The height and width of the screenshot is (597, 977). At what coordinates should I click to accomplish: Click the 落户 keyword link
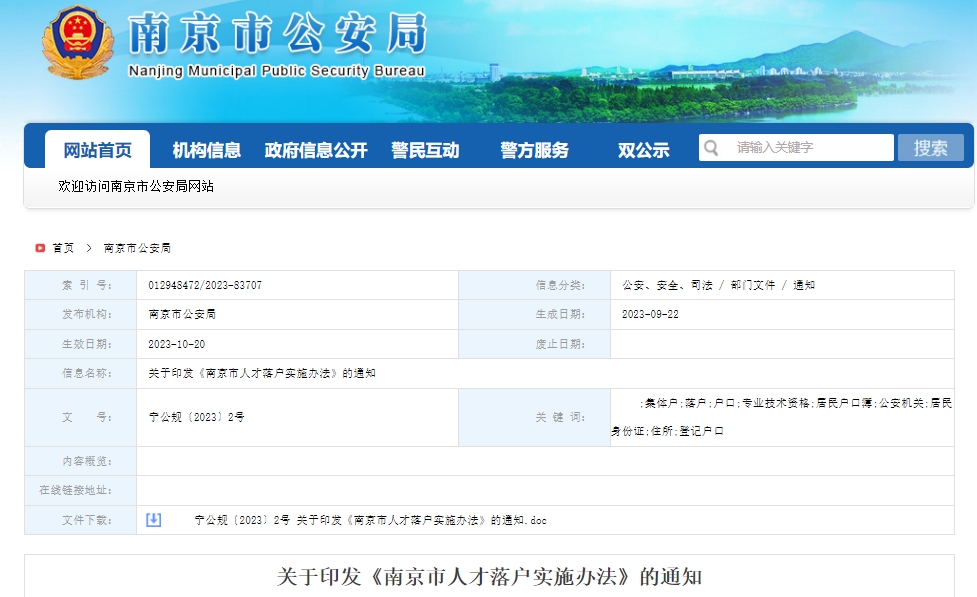[697, 402]
